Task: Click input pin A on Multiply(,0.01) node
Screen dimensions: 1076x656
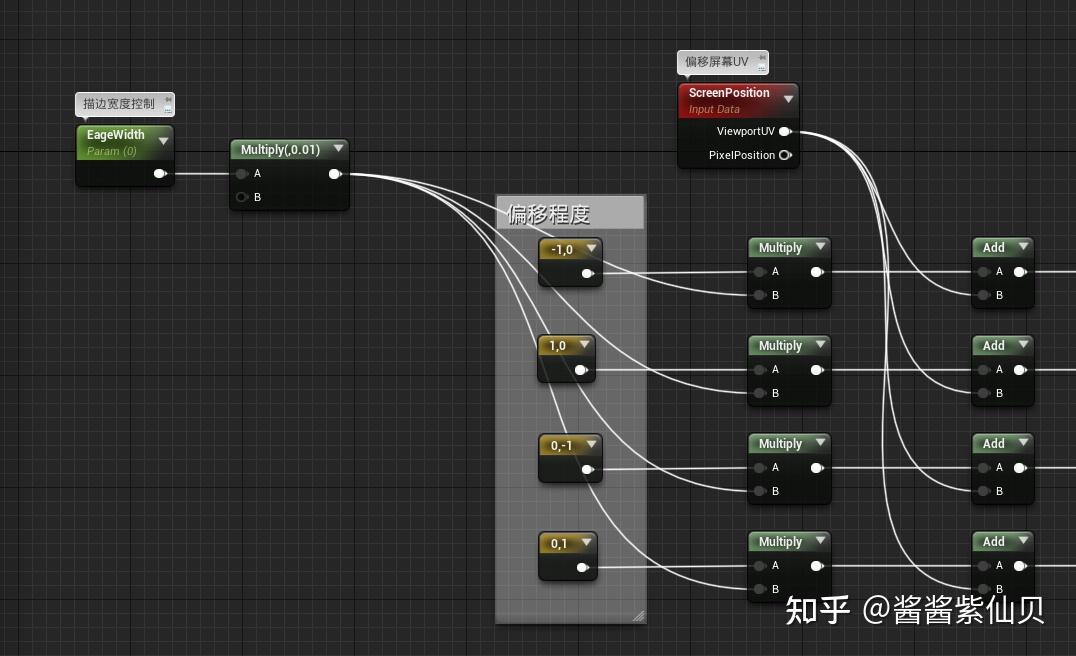Action: (240, 173)
